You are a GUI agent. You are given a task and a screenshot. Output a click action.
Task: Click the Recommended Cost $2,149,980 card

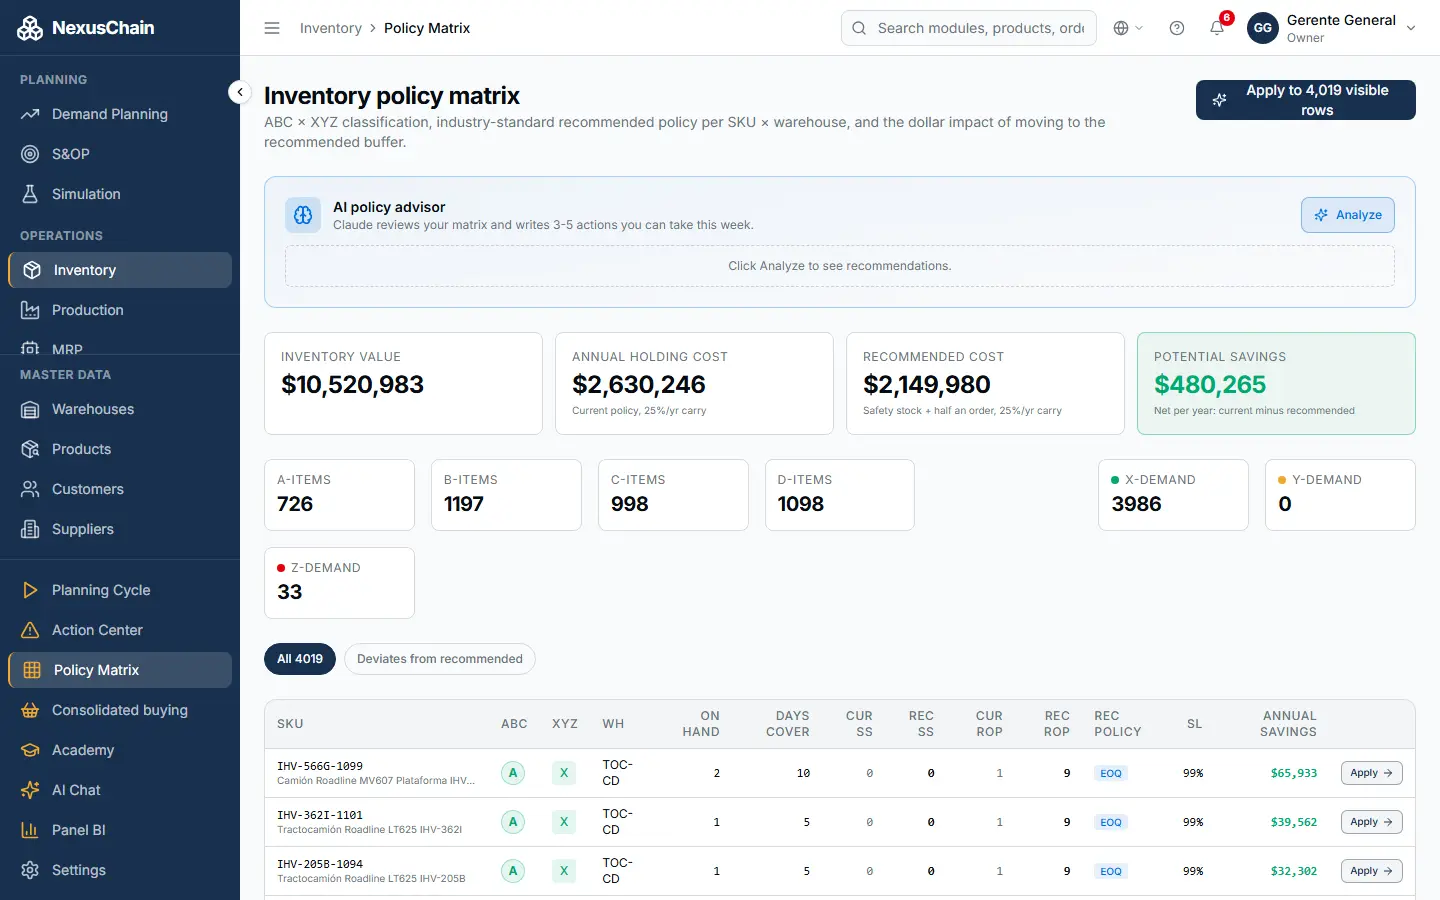coord(985,384)
